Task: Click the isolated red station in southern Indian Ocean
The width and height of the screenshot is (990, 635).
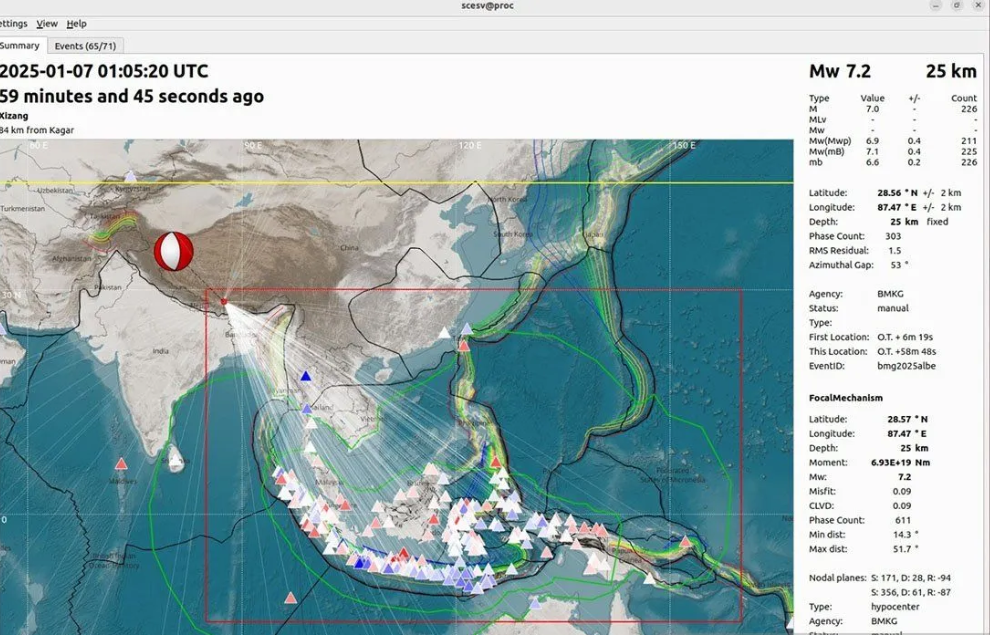Action: (290, 598)
